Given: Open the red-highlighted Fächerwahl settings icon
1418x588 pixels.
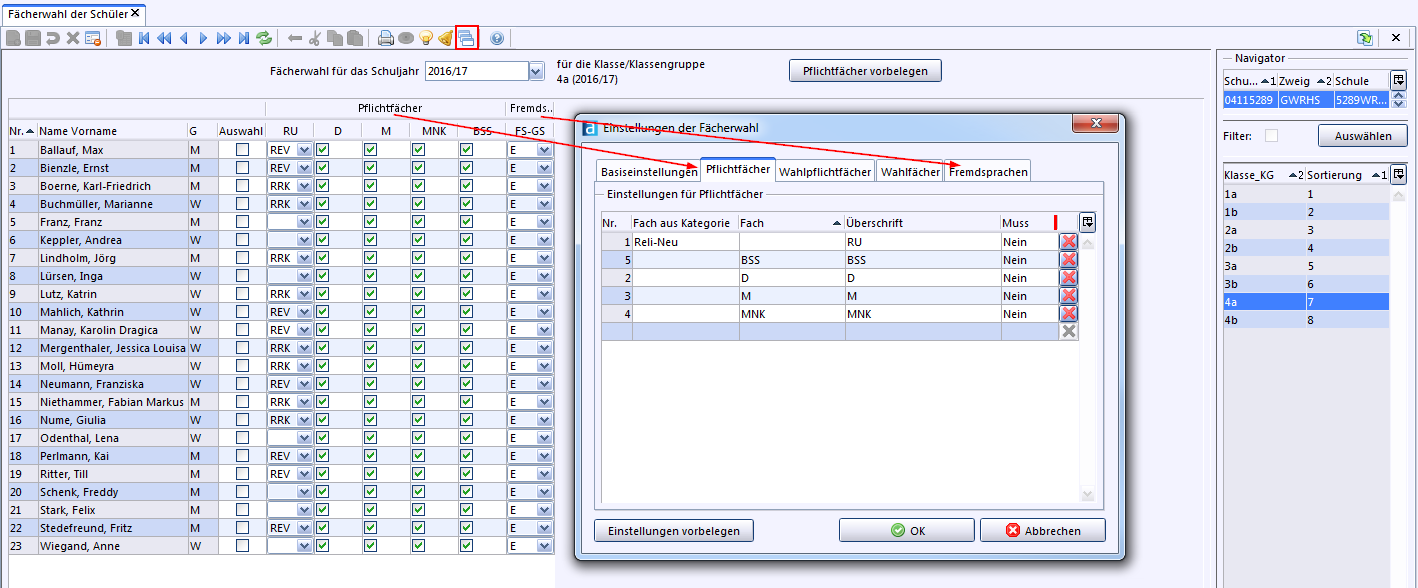Looking at the screenshot, I should [467, 38].
